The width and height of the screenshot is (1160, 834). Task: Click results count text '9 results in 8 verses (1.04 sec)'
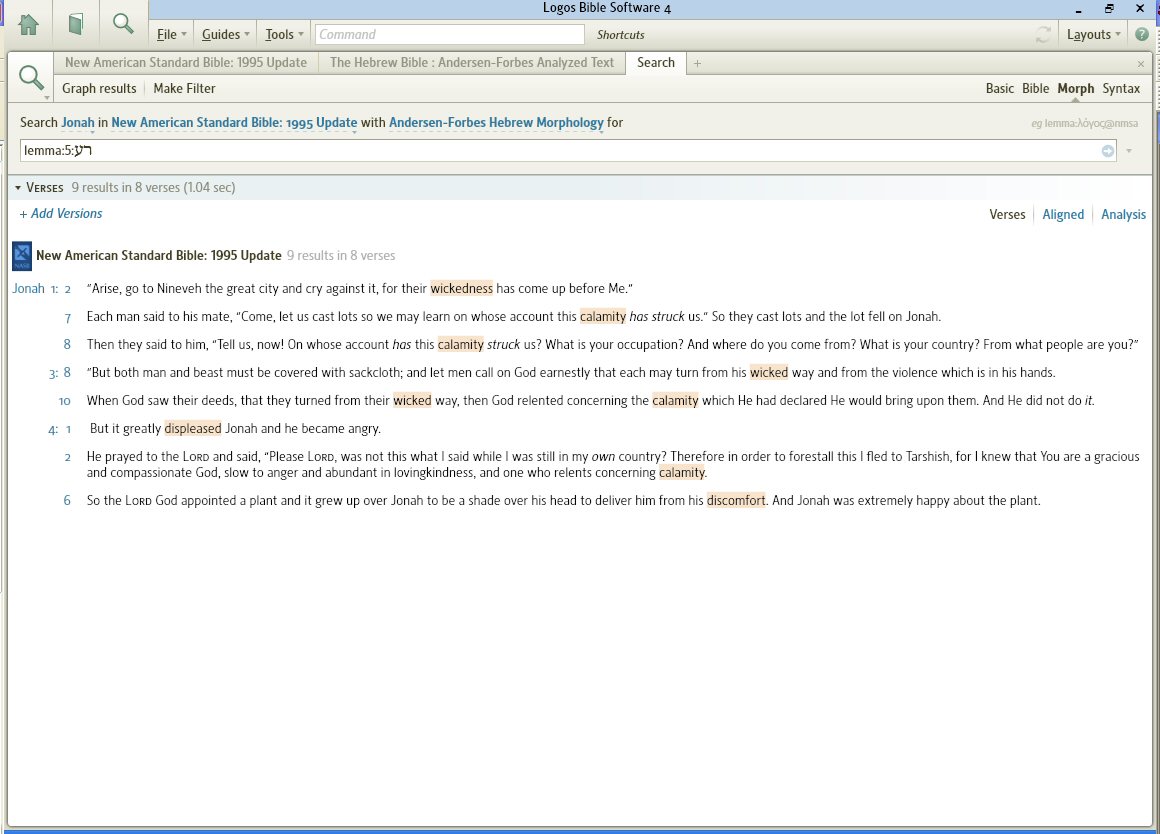pos(153,188)
